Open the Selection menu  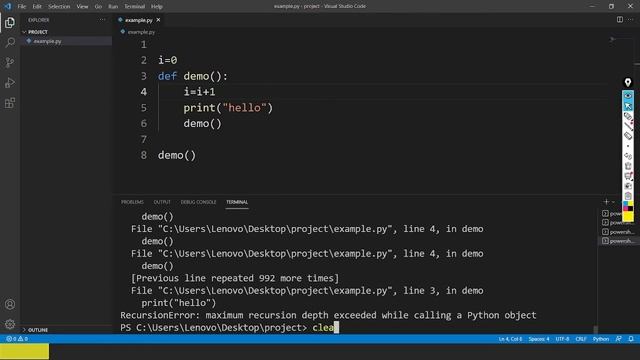coord(59,7)
